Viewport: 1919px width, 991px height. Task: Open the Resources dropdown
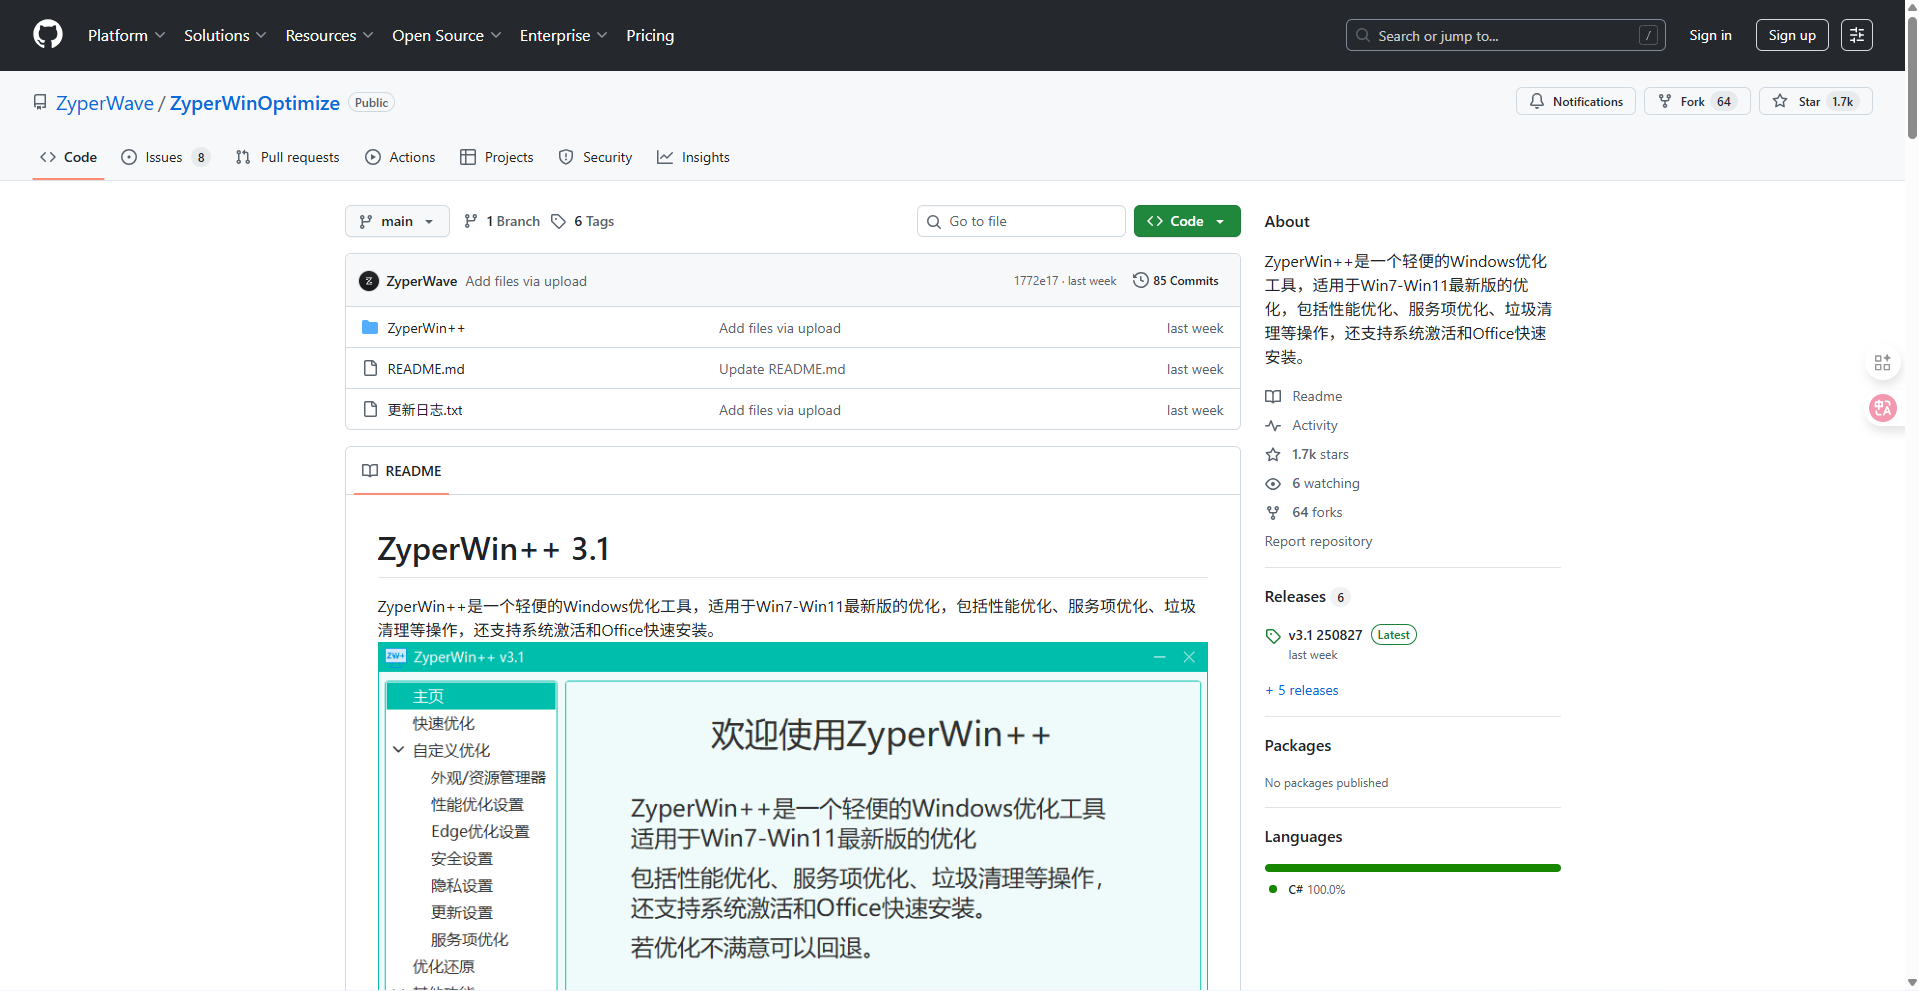[329, 35]
